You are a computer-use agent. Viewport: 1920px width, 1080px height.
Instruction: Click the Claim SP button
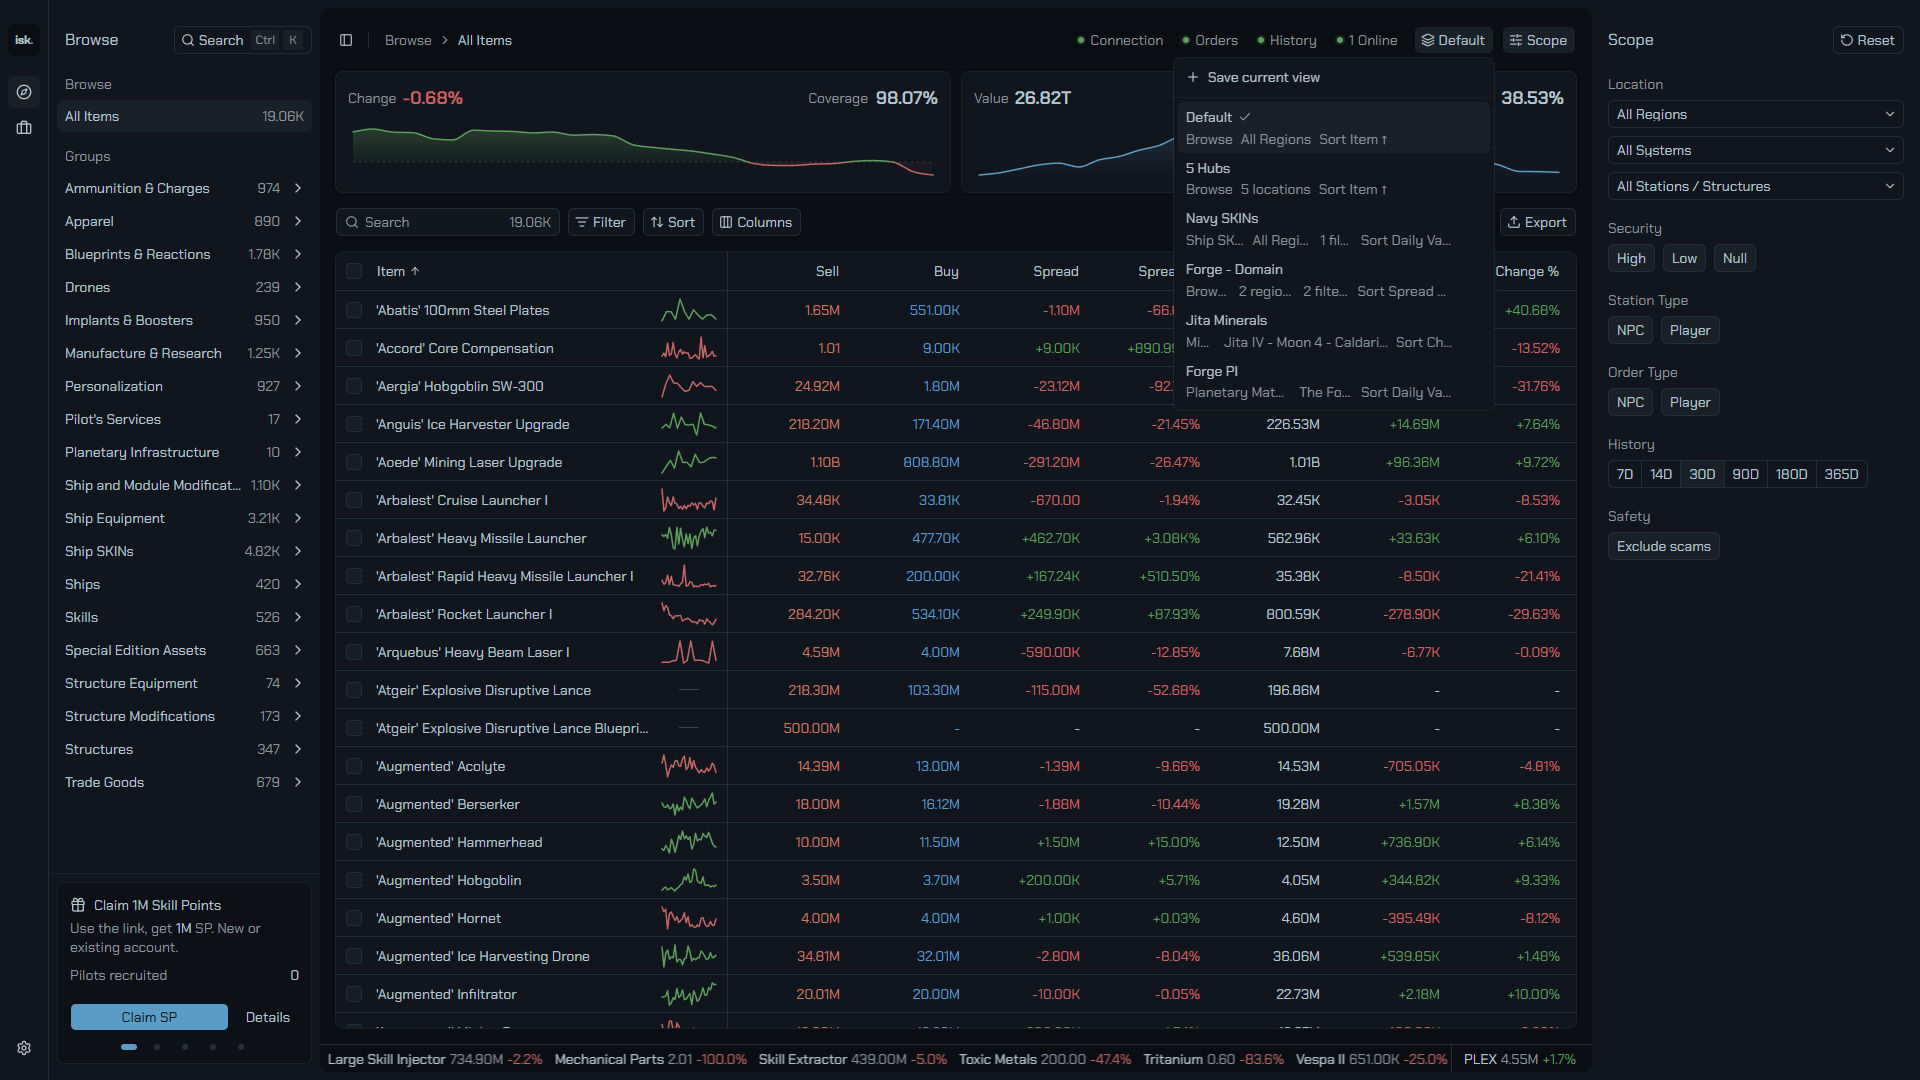[x=149, y=1017]
